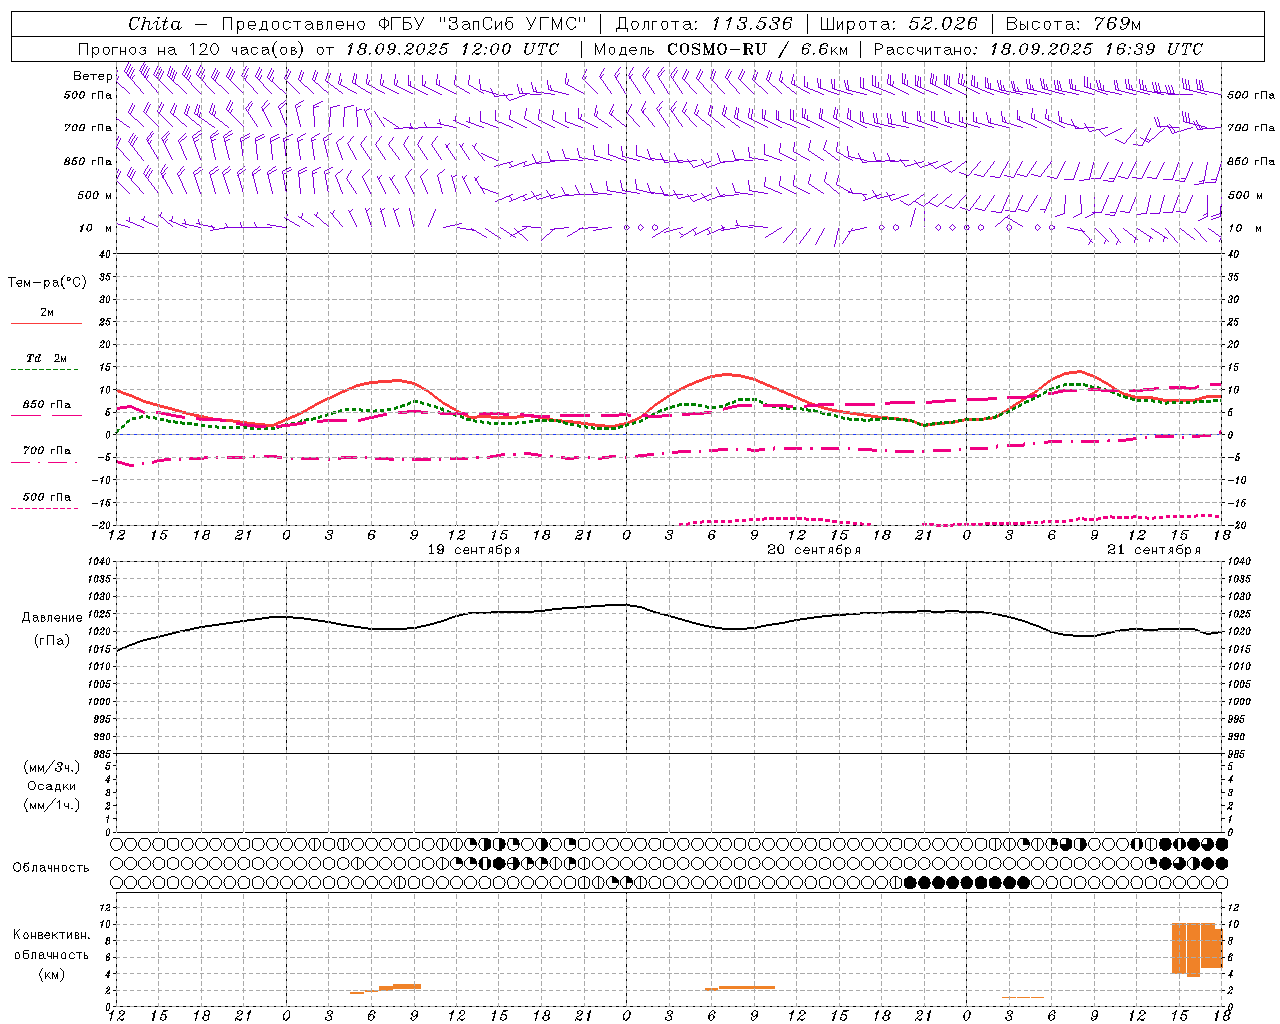
Task: Click the 'Осадки' precipitation label
Action: pyautogui.click(x=52, y=786)
